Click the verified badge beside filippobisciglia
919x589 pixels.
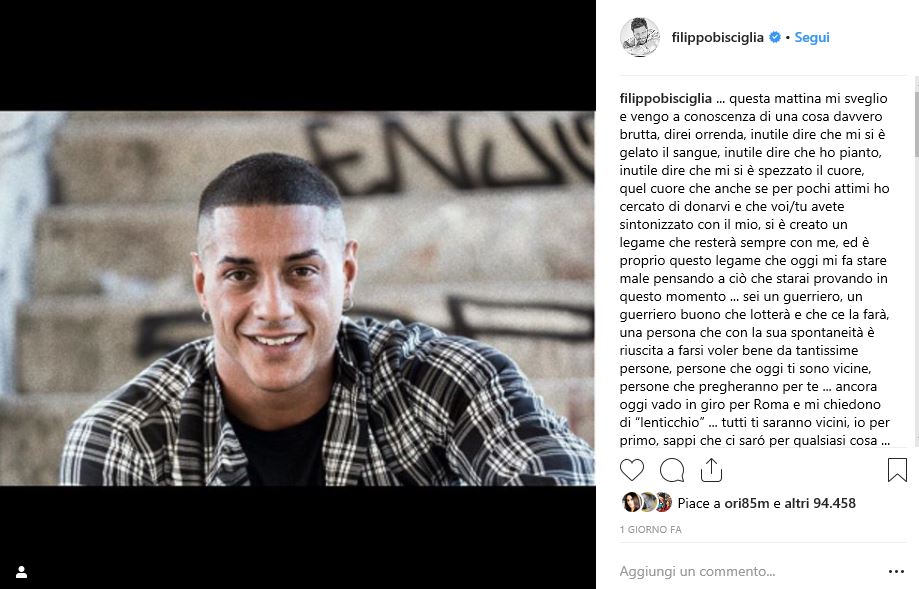775,37
